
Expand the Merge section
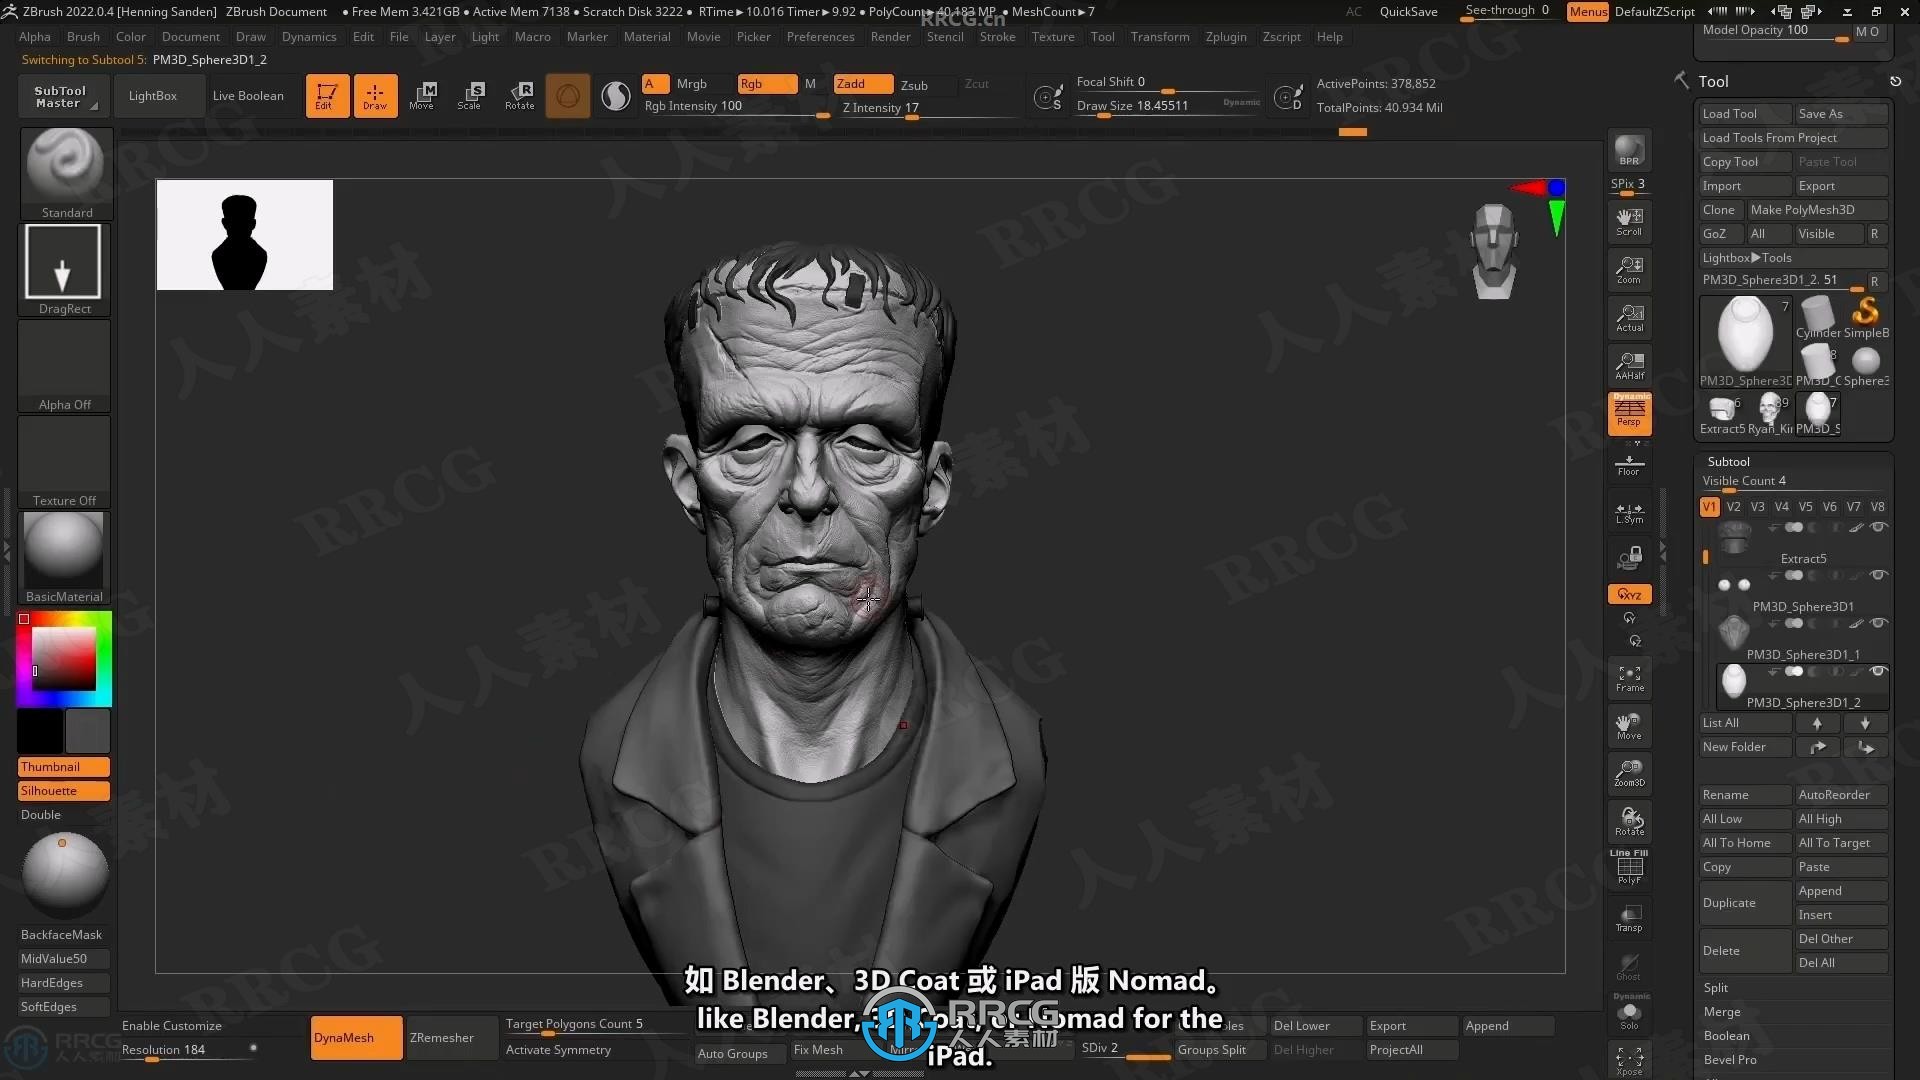pos(1722,1011)
